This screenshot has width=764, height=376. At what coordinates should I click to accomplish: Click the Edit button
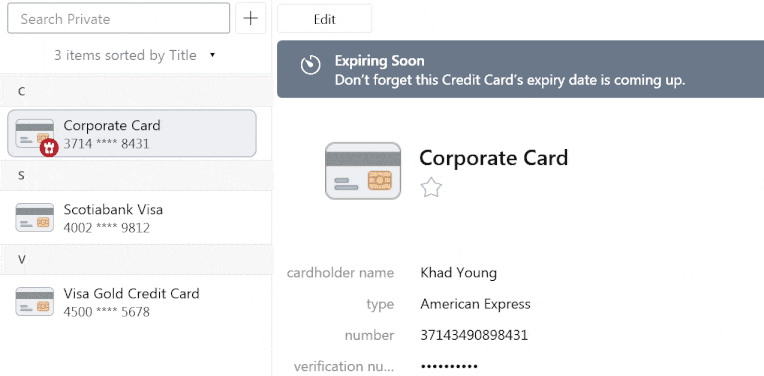325,19
